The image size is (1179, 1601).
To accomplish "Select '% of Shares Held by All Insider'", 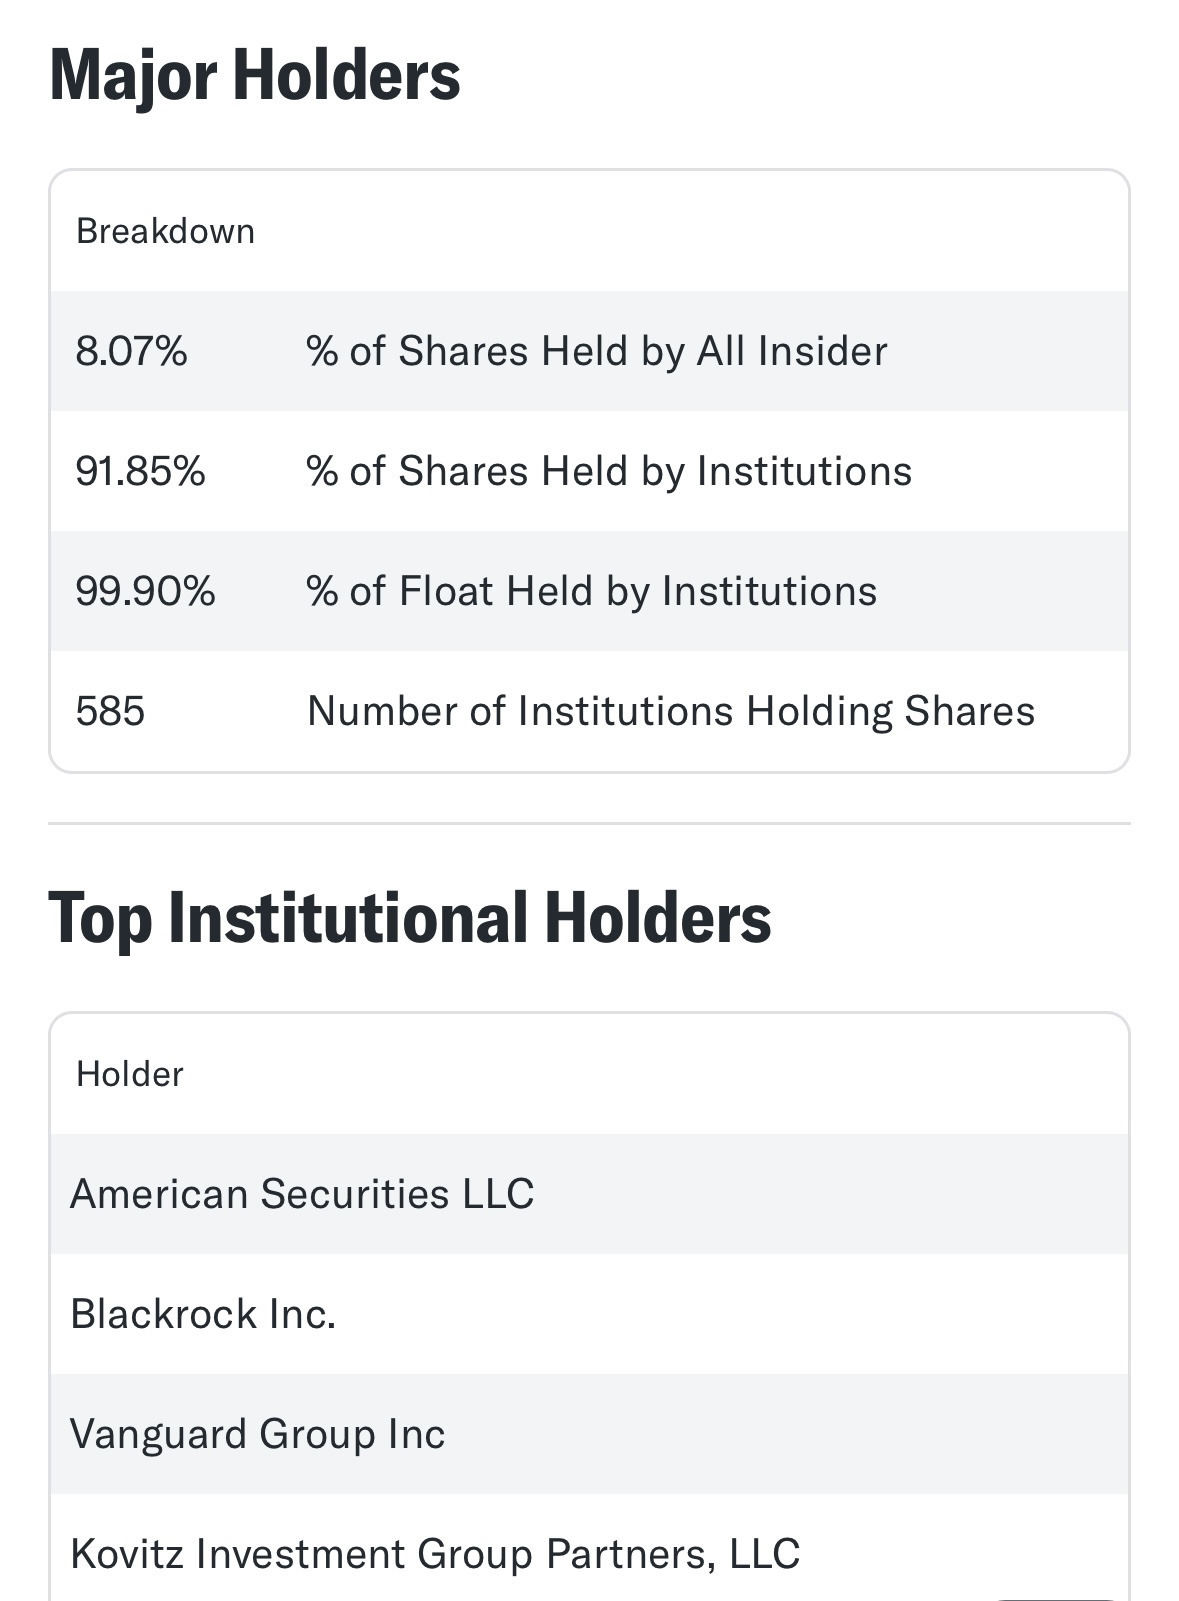I will (597, 351).
